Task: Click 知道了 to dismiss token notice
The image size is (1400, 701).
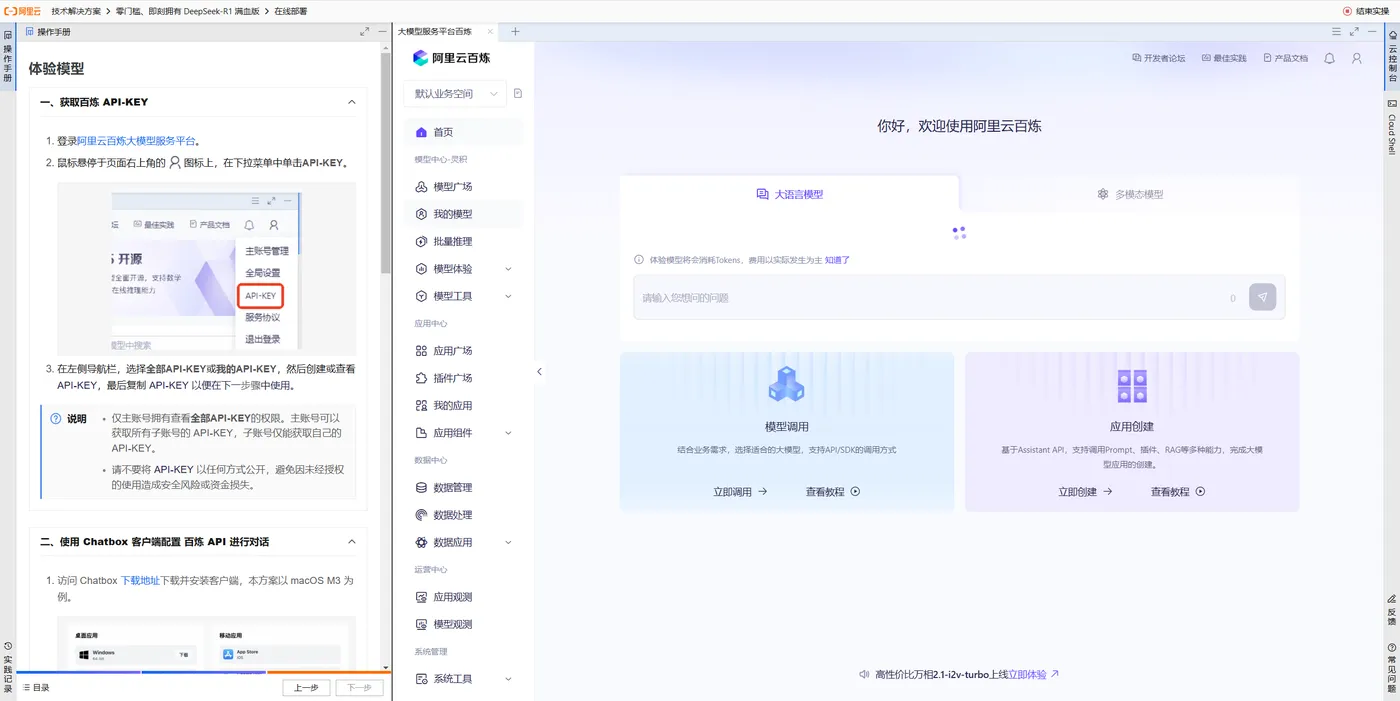Action: [837, 260]
